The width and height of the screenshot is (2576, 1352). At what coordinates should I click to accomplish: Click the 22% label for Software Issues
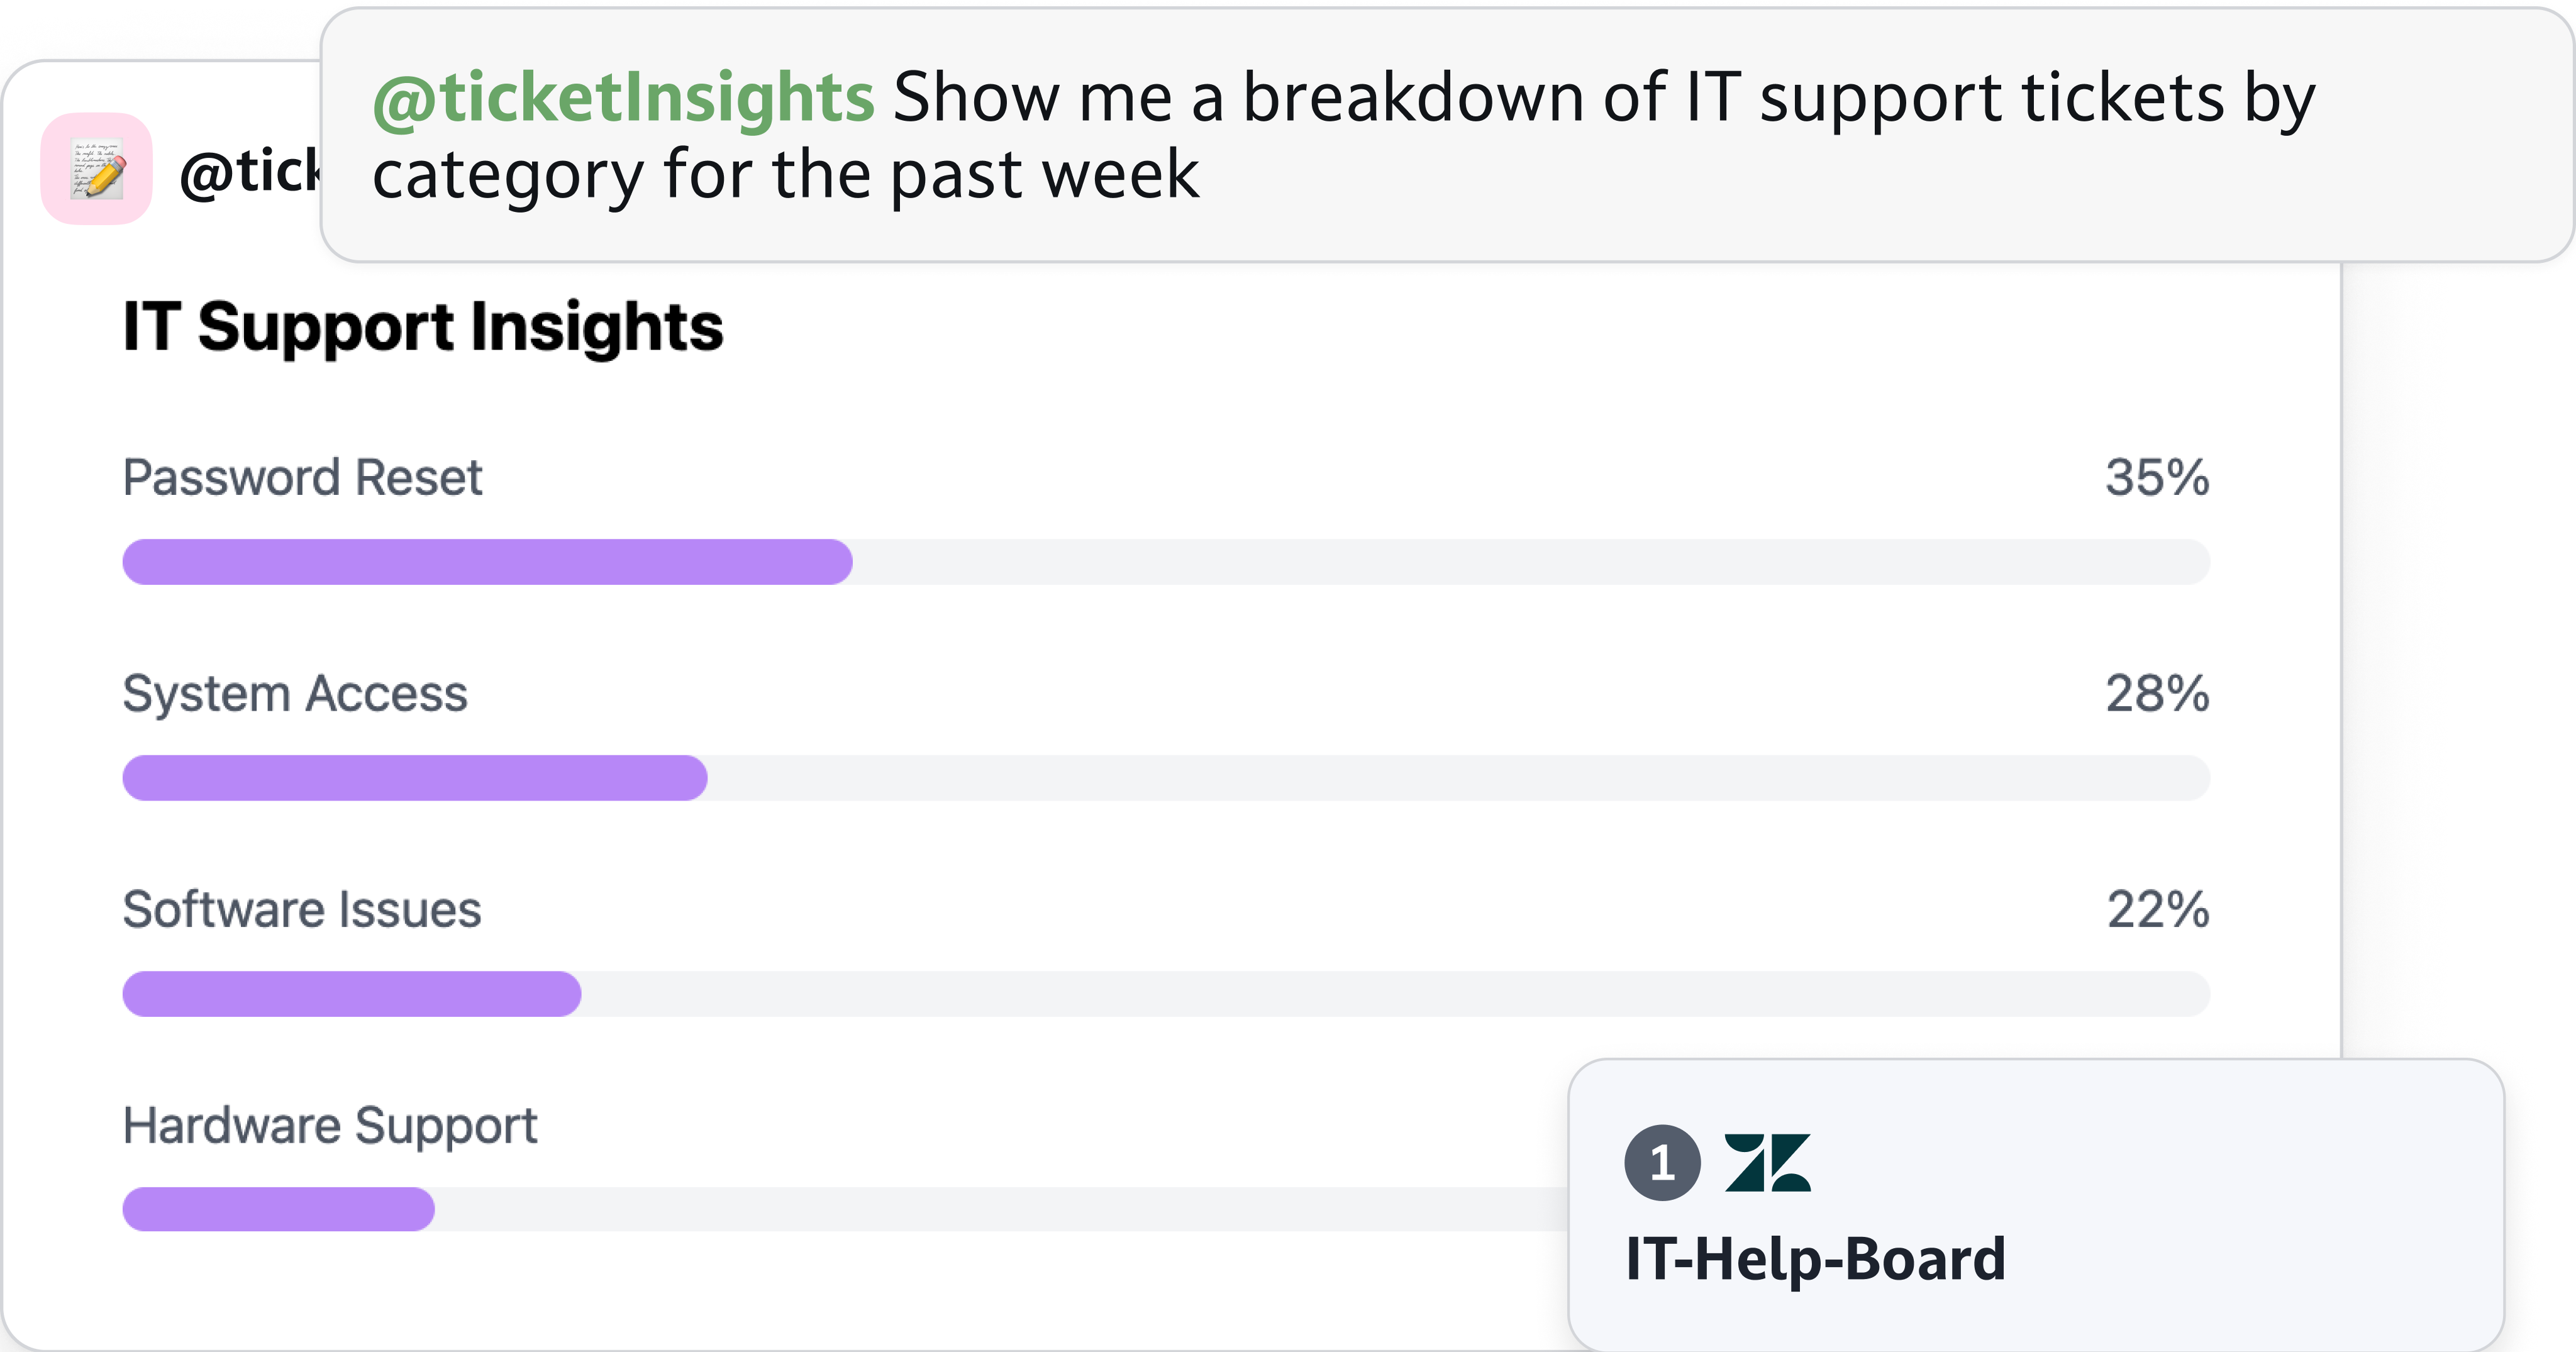pyautogui.click(x=2155, y=909)
